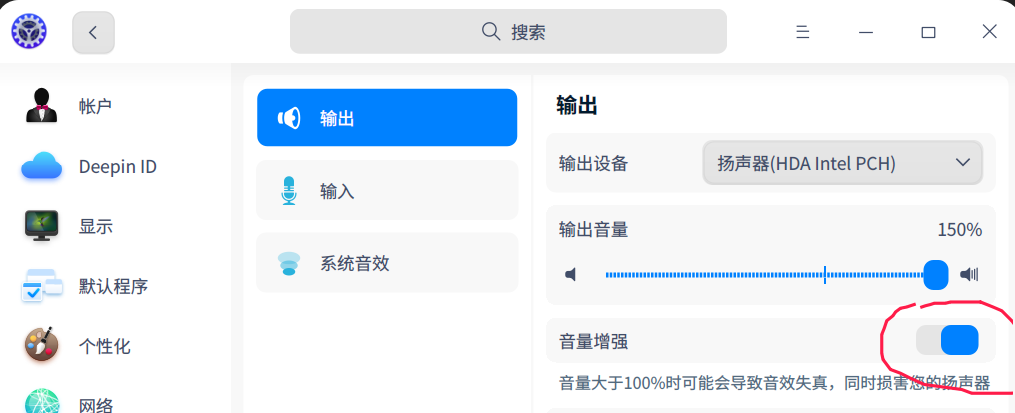Open 个性化 personalization settings

click(104, 347)
